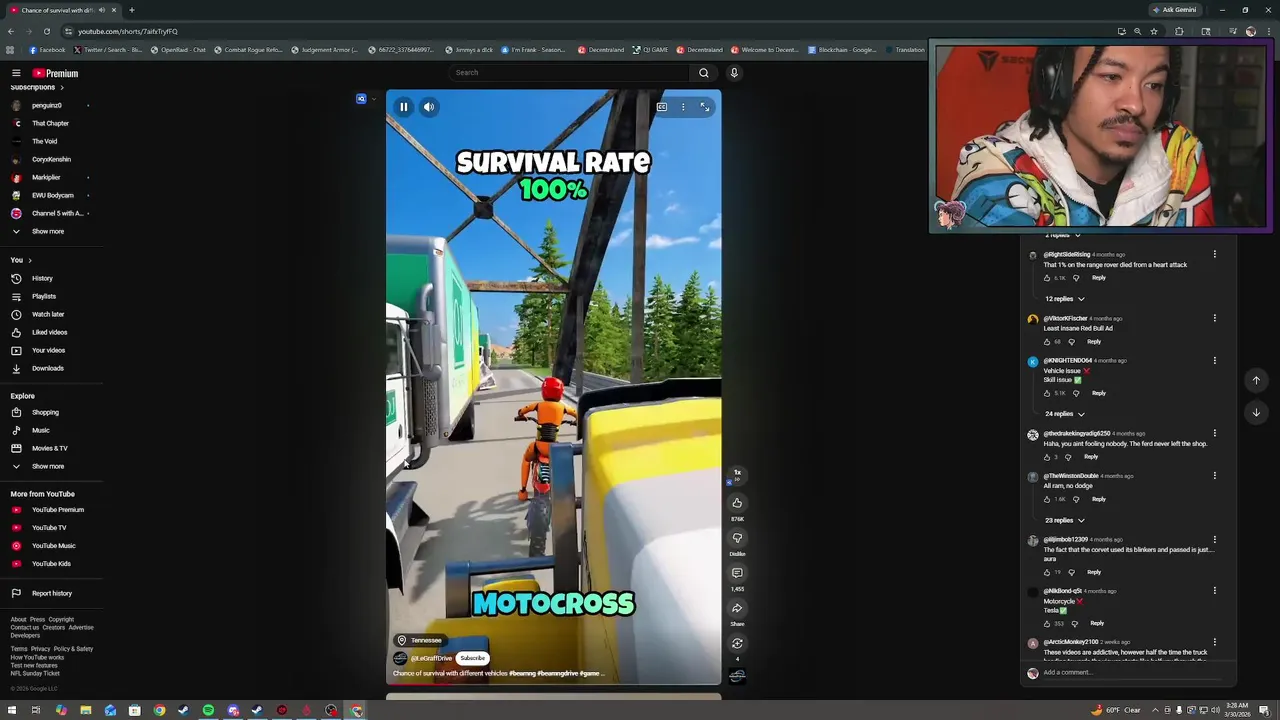Screen dimensions: 1280x720
Task: Open the Remix button on the Short
Action: (737, 643)
